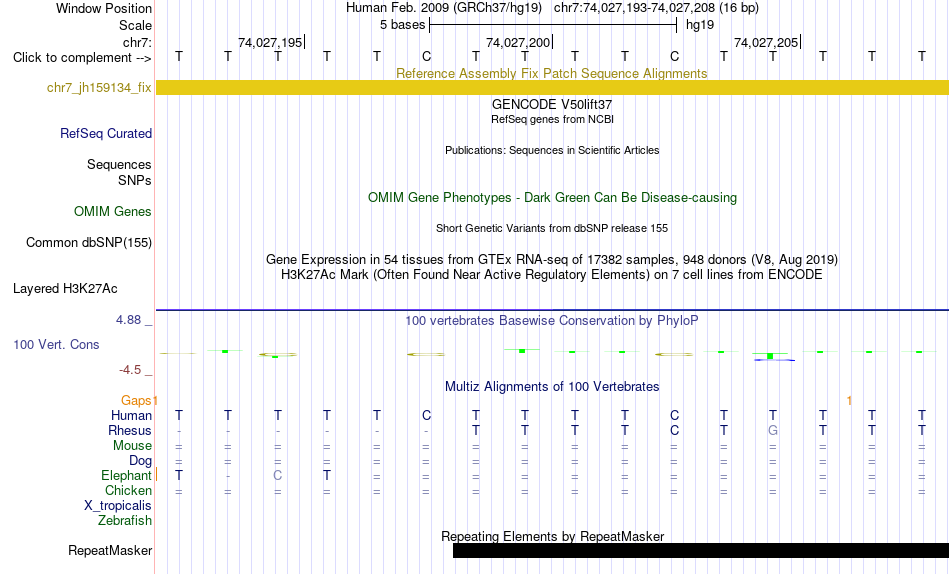
Task: Click the 74,027,205 ruler position
Action: tap(766, 42)
